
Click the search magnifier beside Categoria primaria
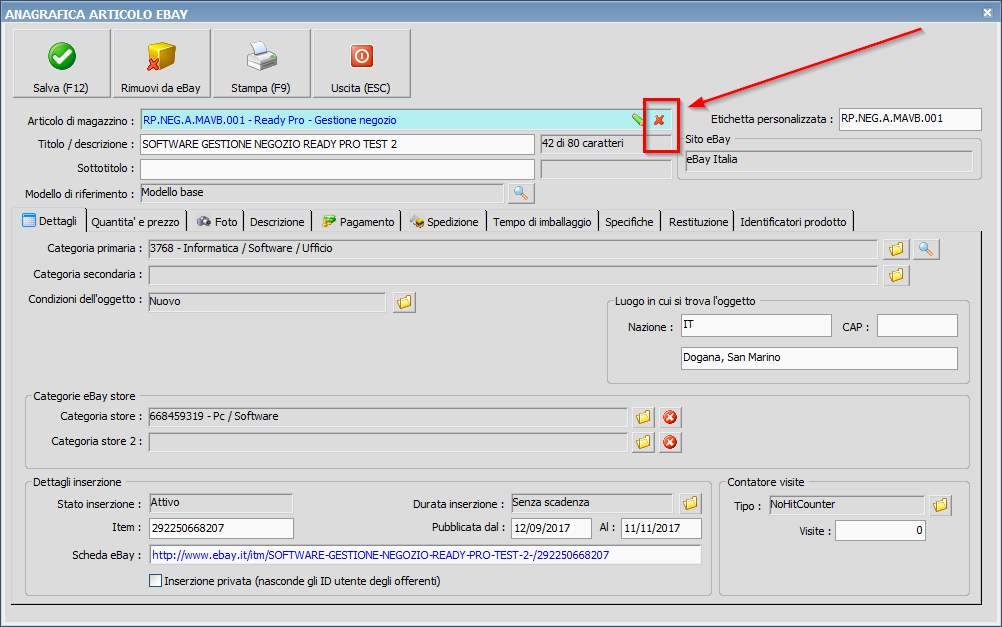coord(926,249)
